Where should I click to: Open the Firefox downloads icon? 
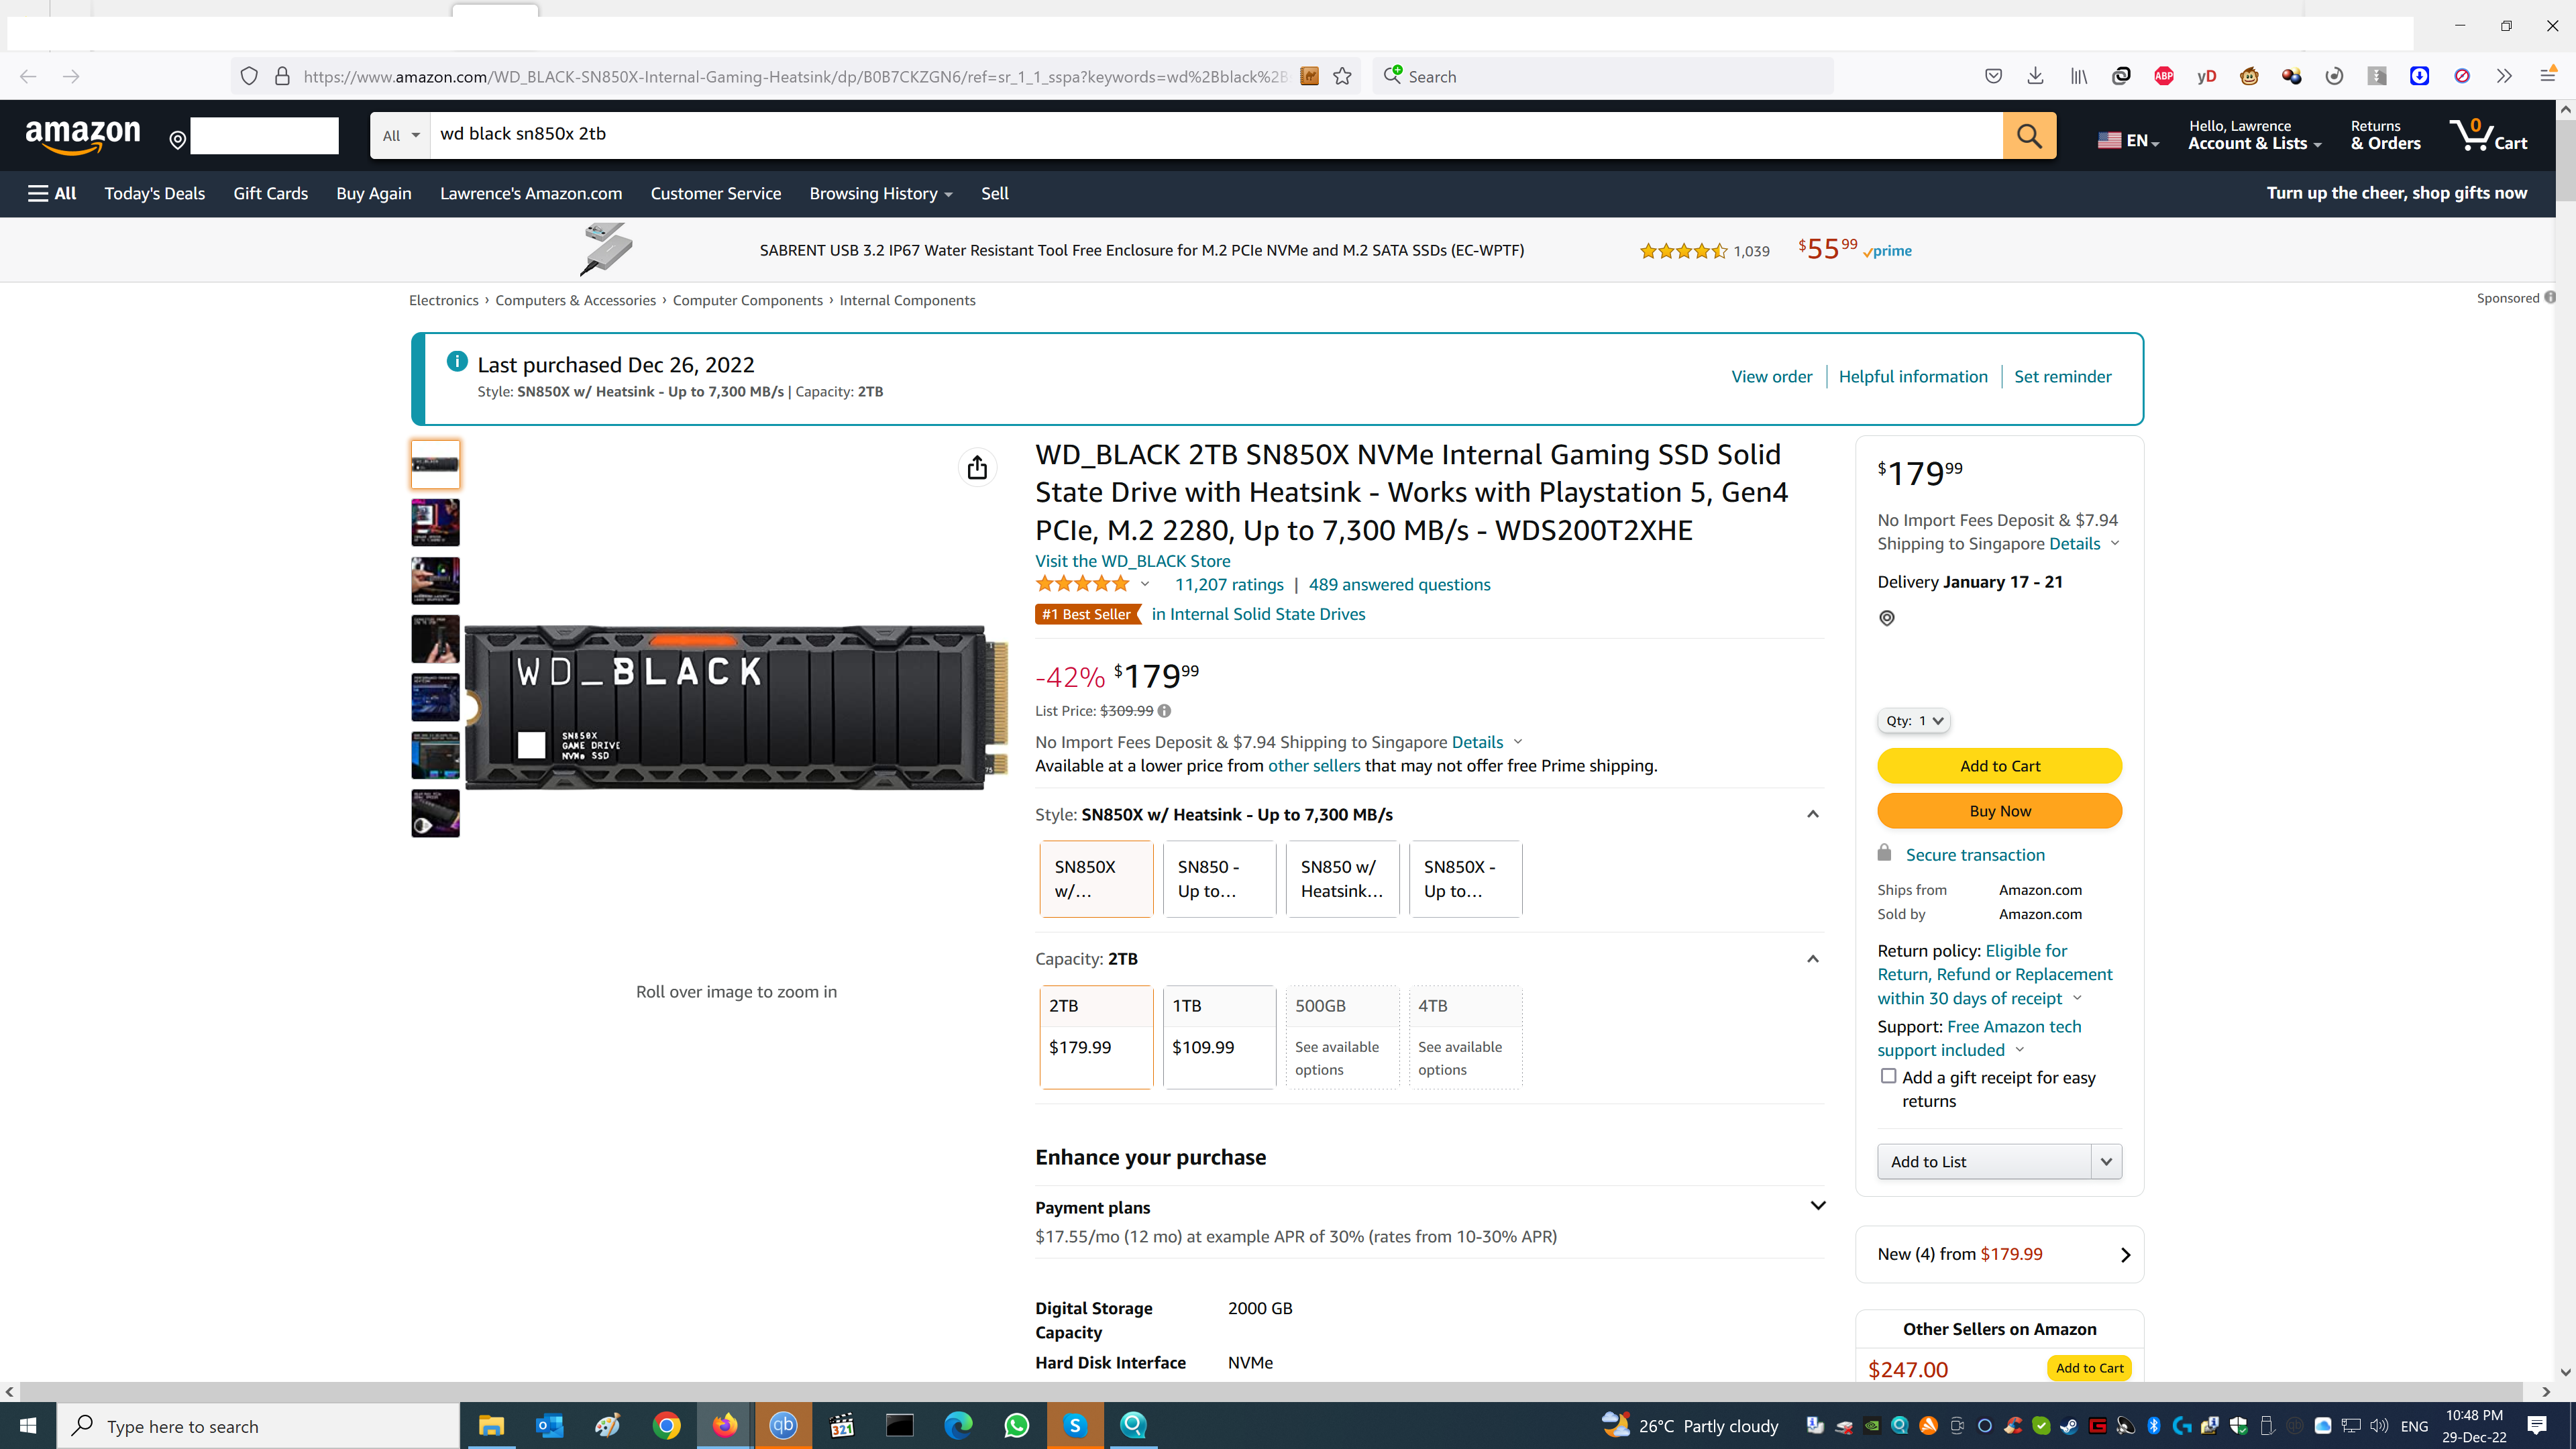coord(2035,76)
